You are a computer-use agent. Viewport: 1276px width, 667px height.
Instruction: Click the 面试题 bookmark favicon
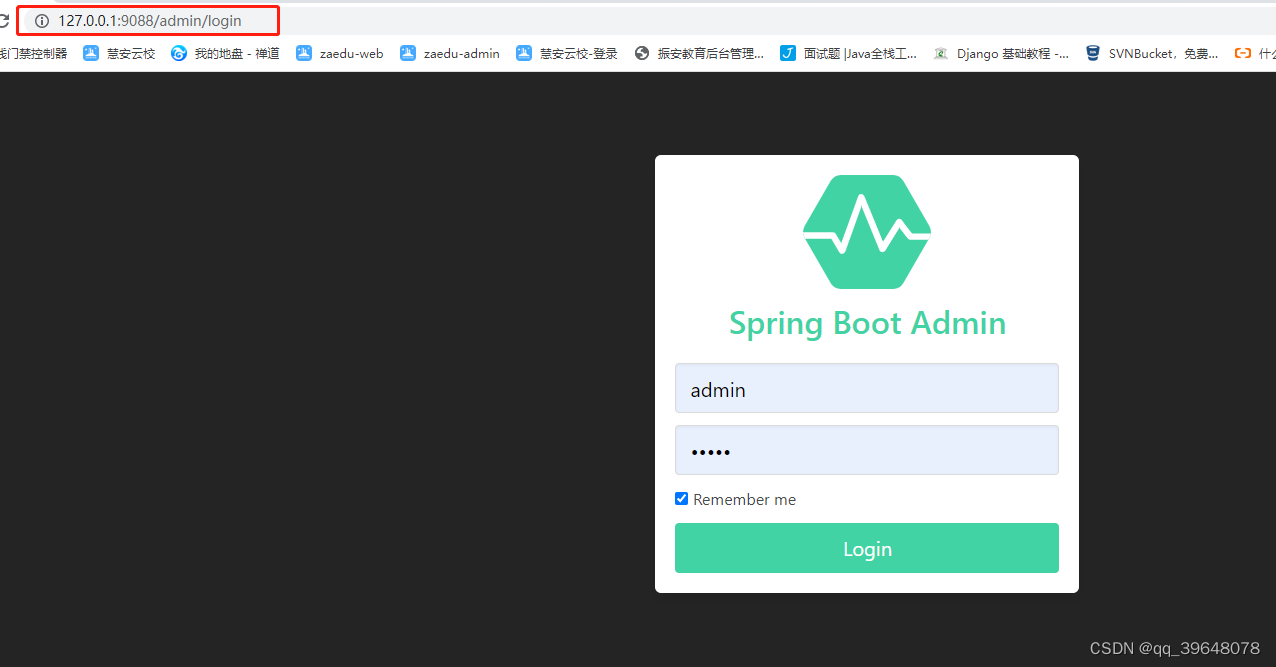788,54
